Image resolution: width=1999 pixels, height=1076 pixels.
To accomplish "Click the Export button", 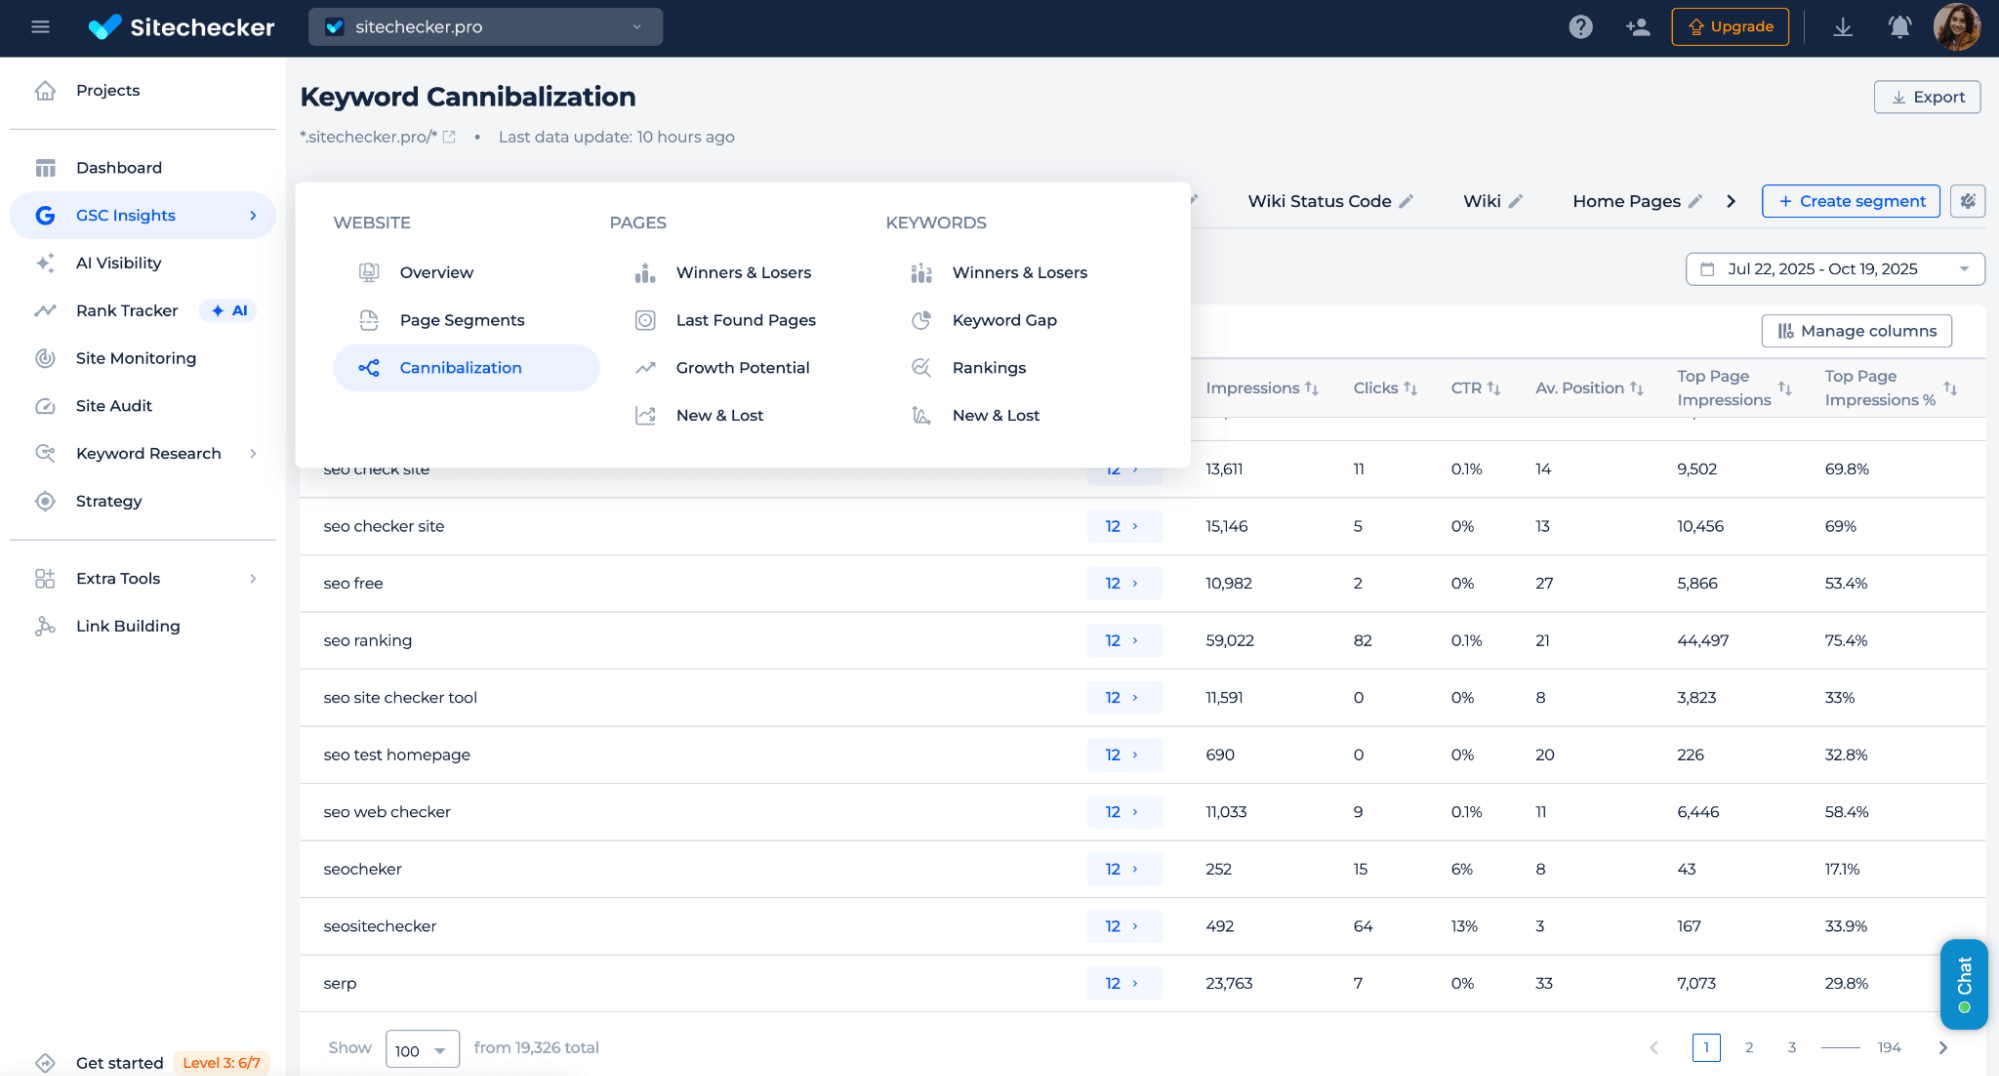I will pyautogui.click(x=1926, y=97).
